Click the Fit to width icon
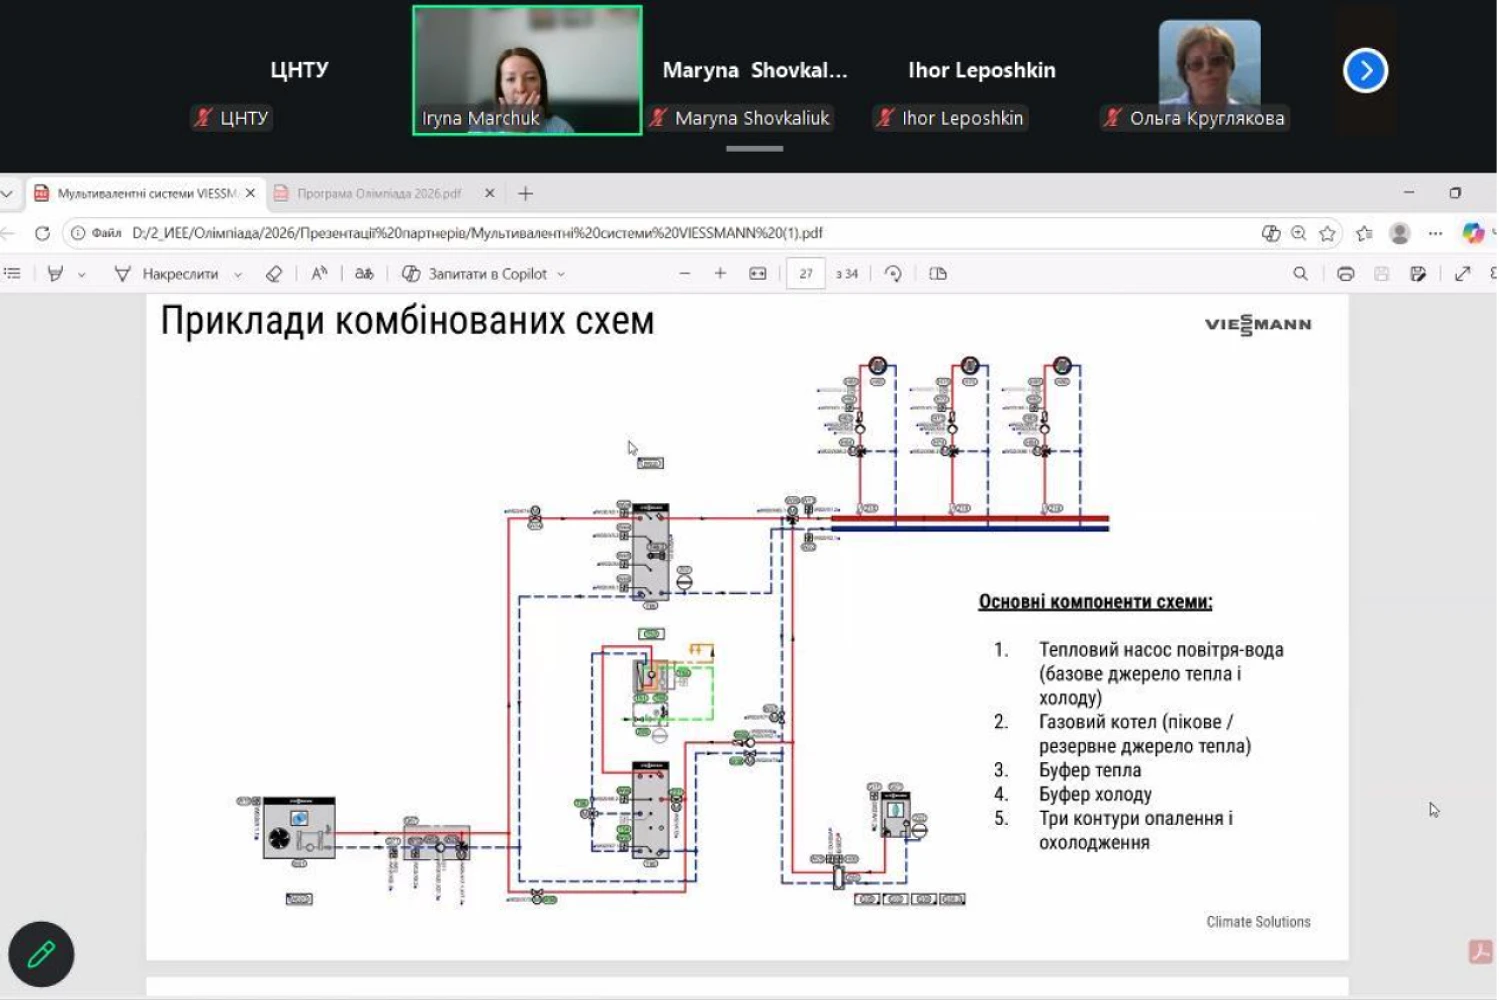The image size is (1499, 1000). [x=758, y=274]
